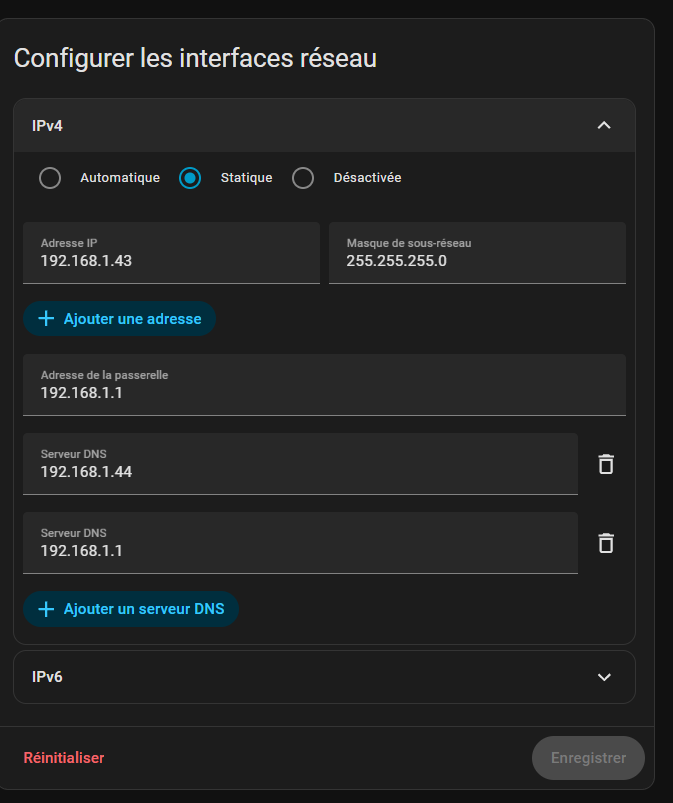Remove the 192.168.1.1 DNS server with trash icon

pyautogui.click(x=605, y=543)
